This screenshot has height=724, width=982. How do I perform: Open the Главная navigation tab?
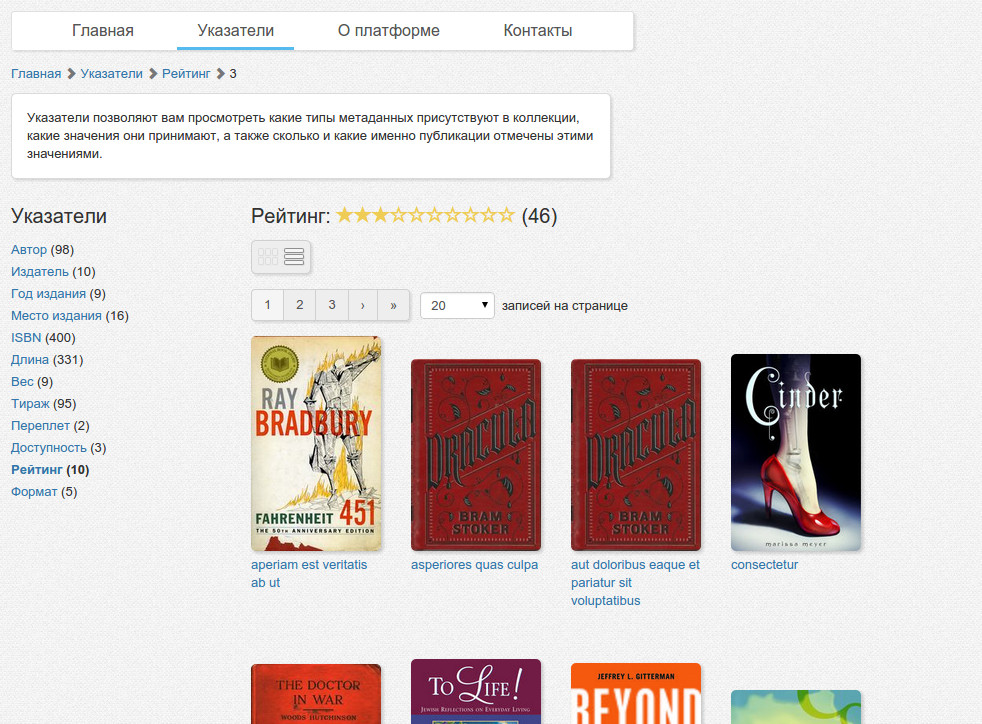(x=103, y=31)
